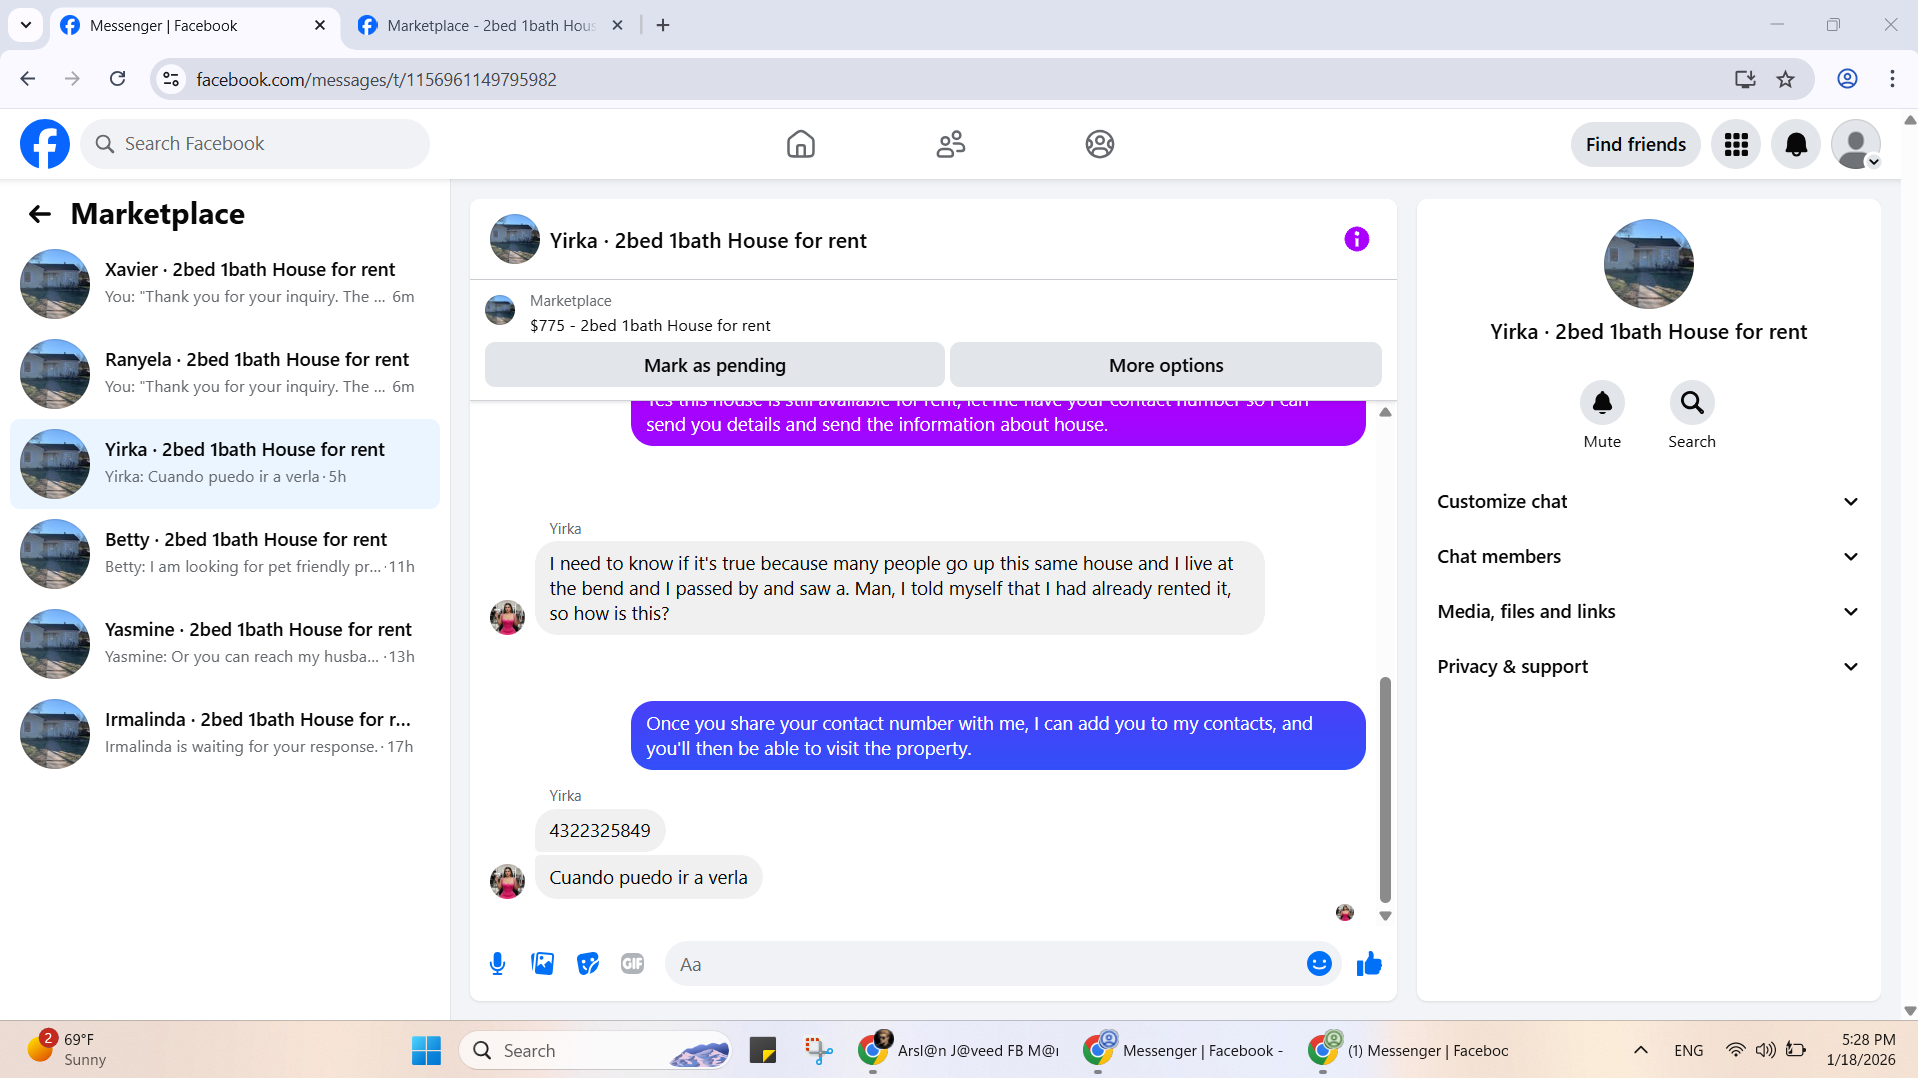Go back using the Marketplace back arrow
Viewport: 1918px width, 1078px height.
coord(39,214)
